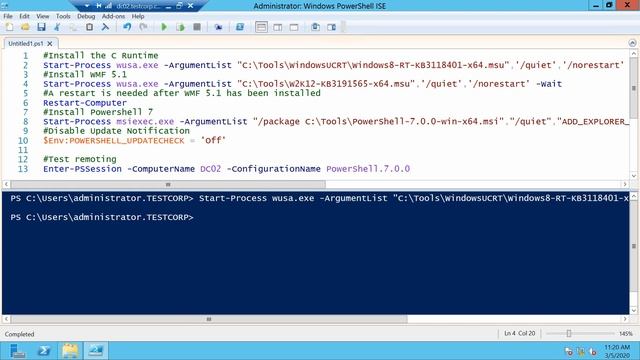The image size is (640, 360).
Task: Switch to PowerShell ISE taskbar icon
Action: coord(96,351)
